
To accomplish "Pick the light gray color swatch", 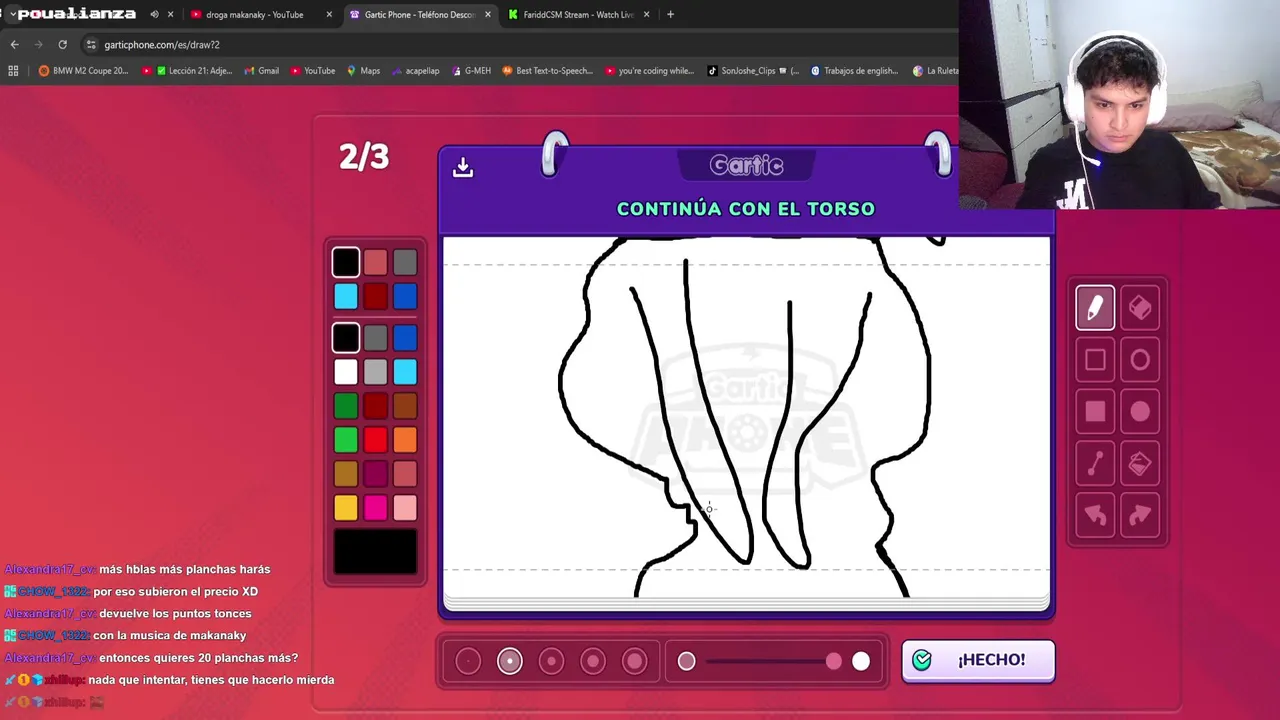I will pyautogui.click(x=375, y=372).
